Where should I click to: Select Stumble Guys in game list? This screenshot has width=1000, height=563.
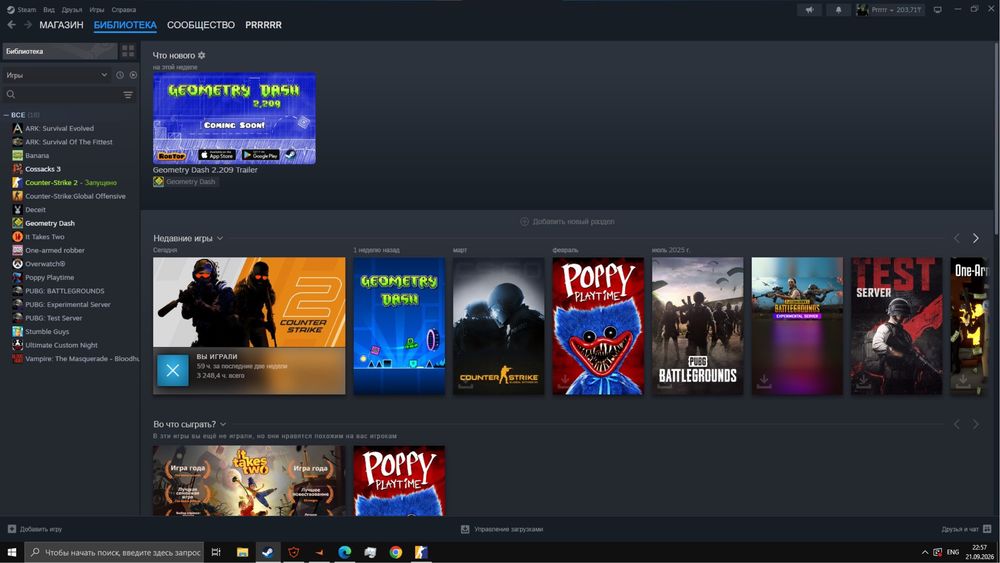point(47,332)
